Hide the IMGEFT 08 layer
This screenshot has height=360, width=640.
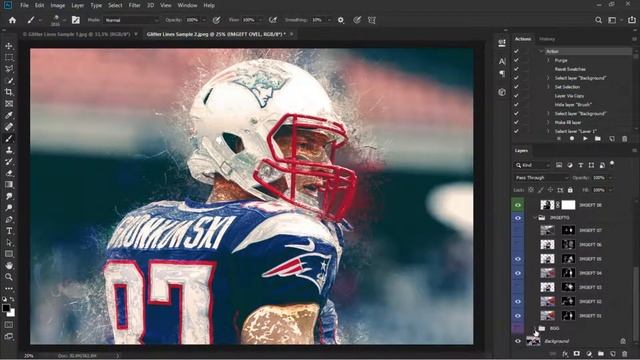click(x=518, y=205)
